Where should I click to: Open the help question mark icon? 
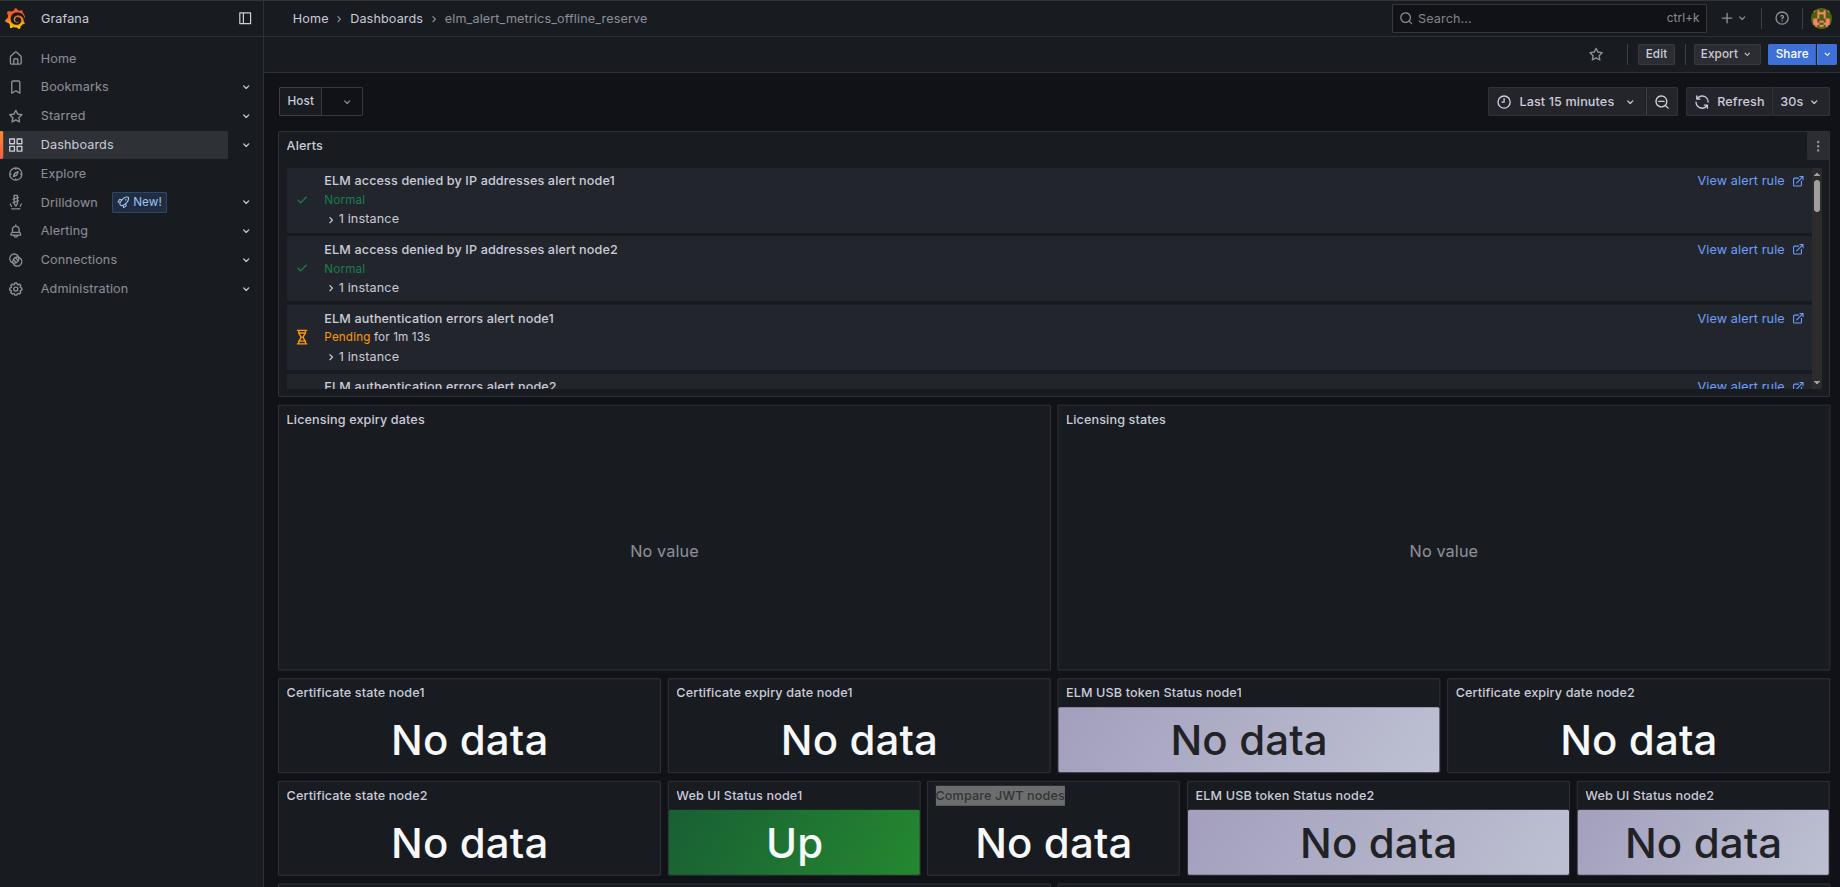[x=1782, y=18]
